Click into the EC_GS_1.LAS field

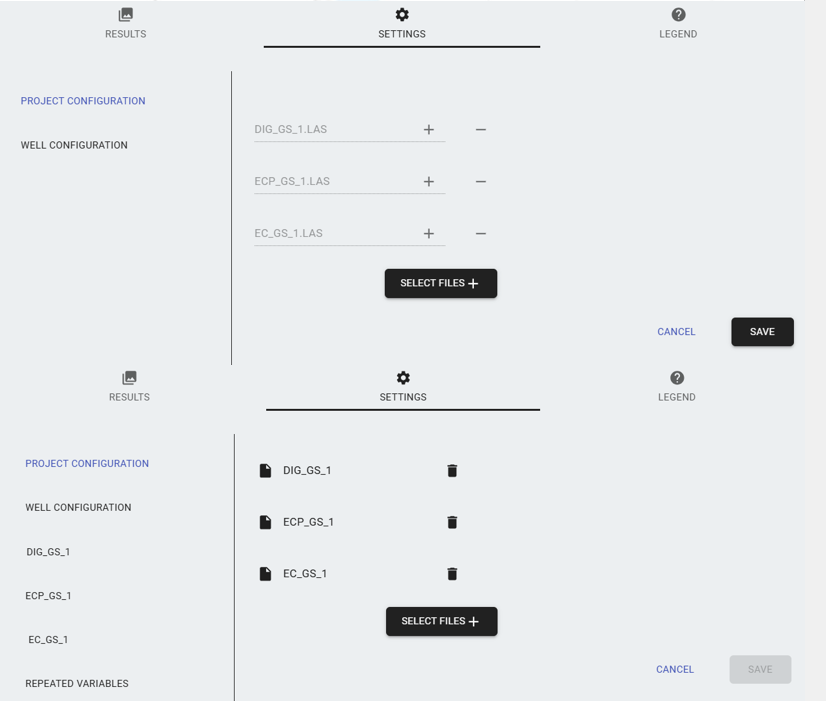click(x=333, y=233)
